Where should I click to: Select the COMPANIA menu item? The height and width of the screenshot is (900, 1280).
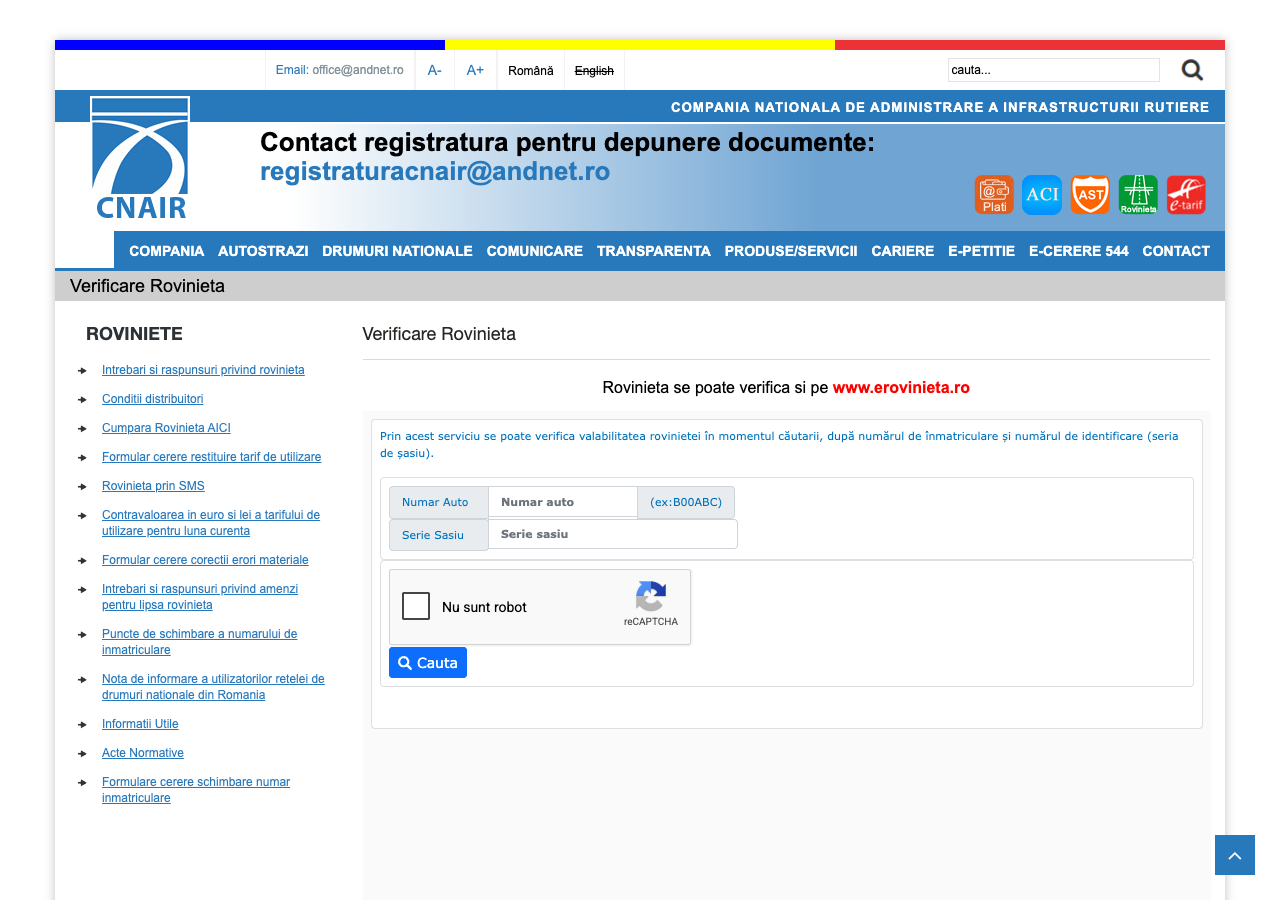166,251
